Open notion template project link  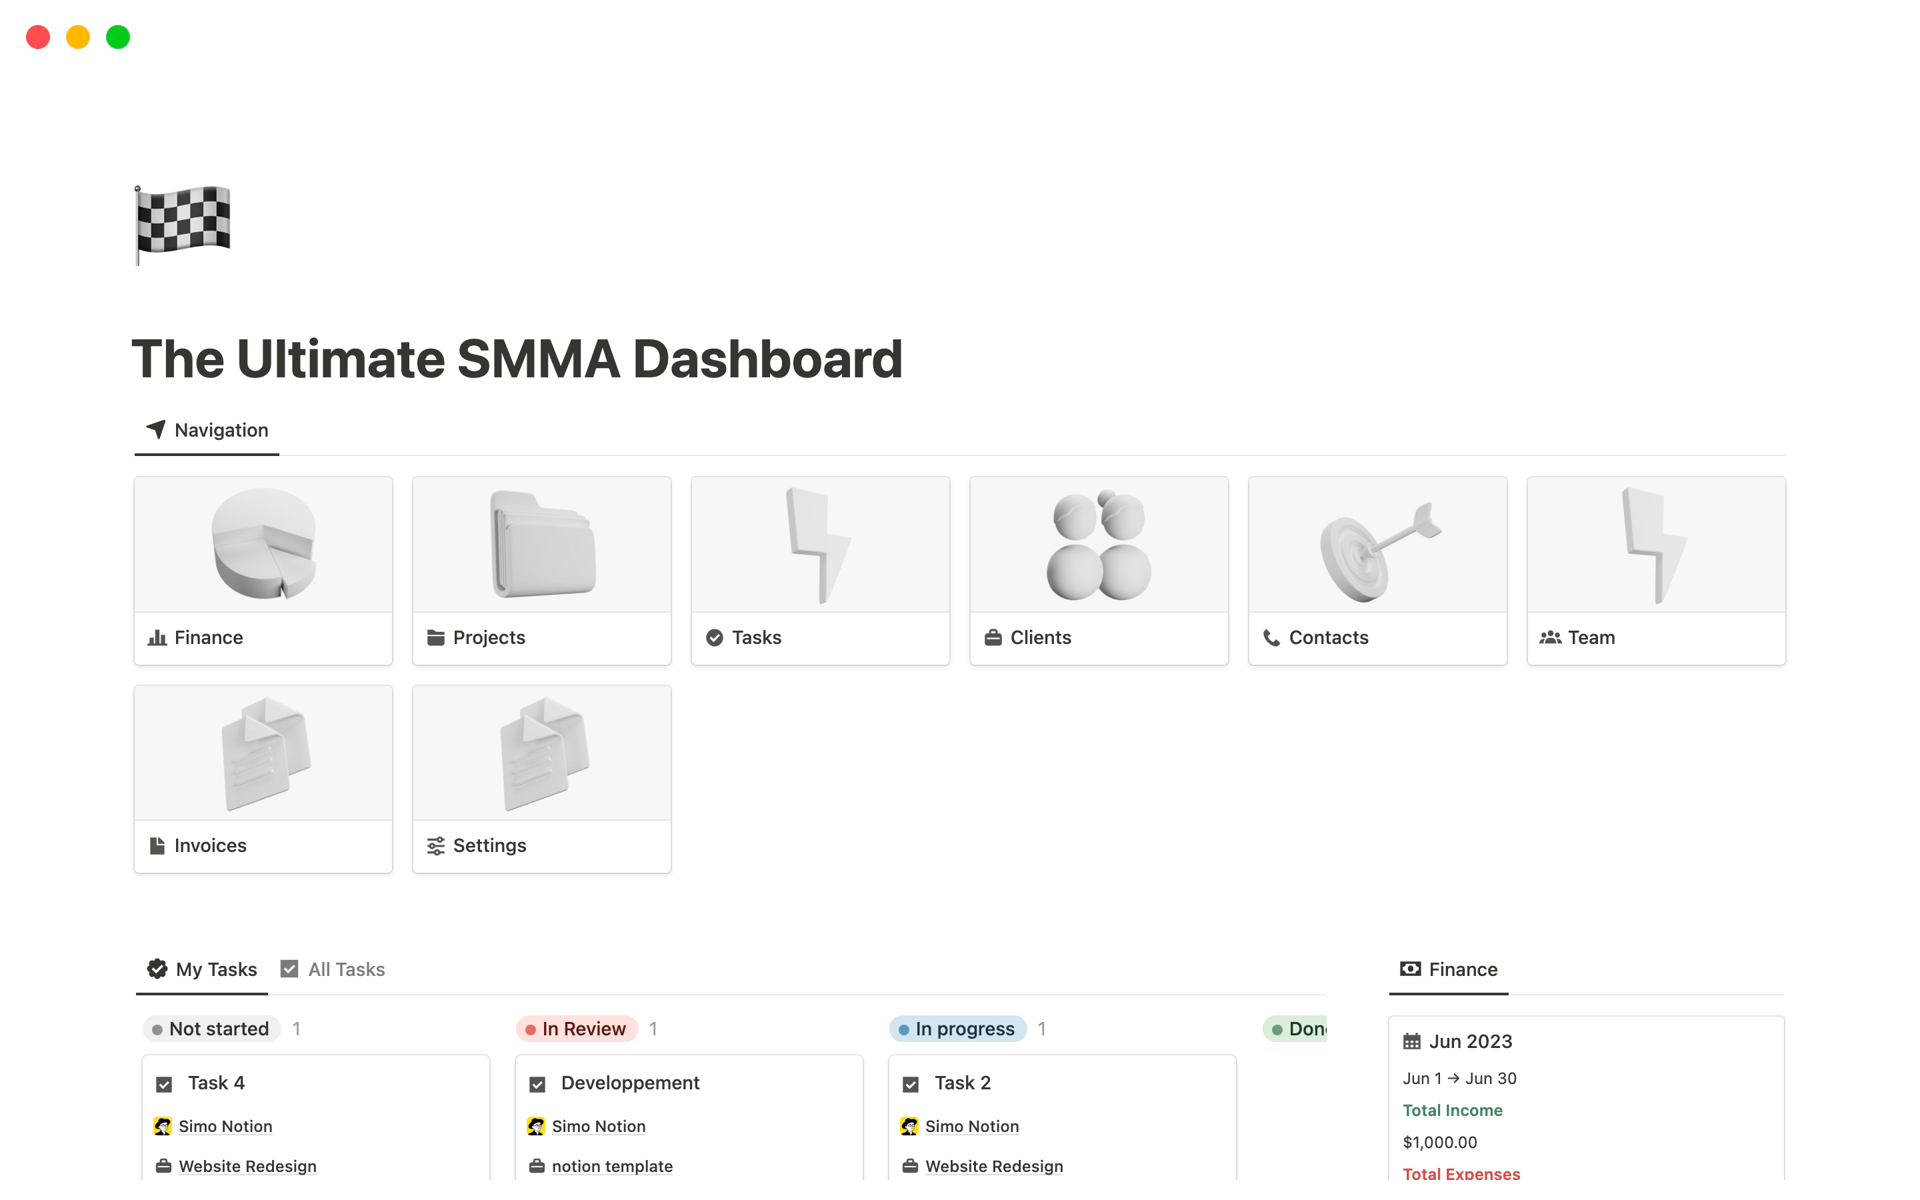click(x=612, y=1167)
